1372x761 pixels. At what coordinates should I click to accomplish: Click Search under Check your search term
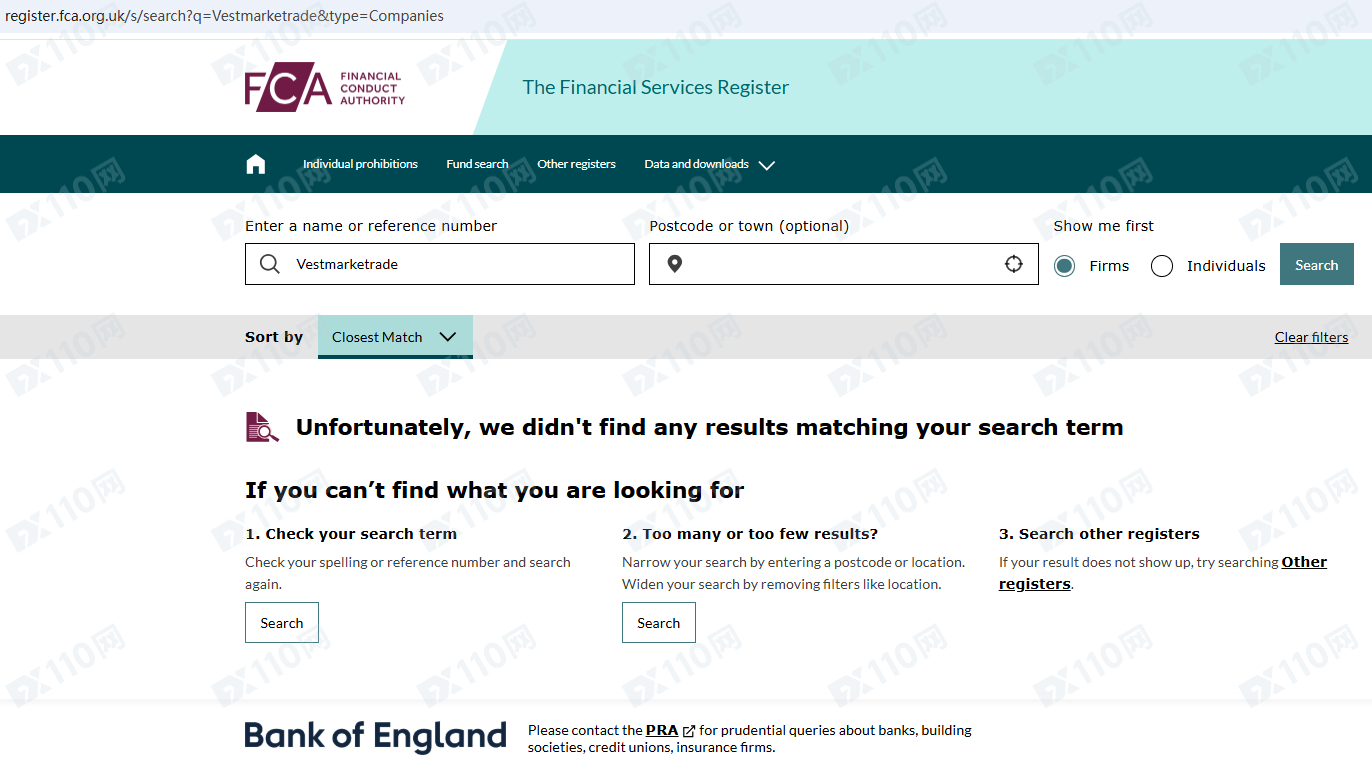click(282, 623)
